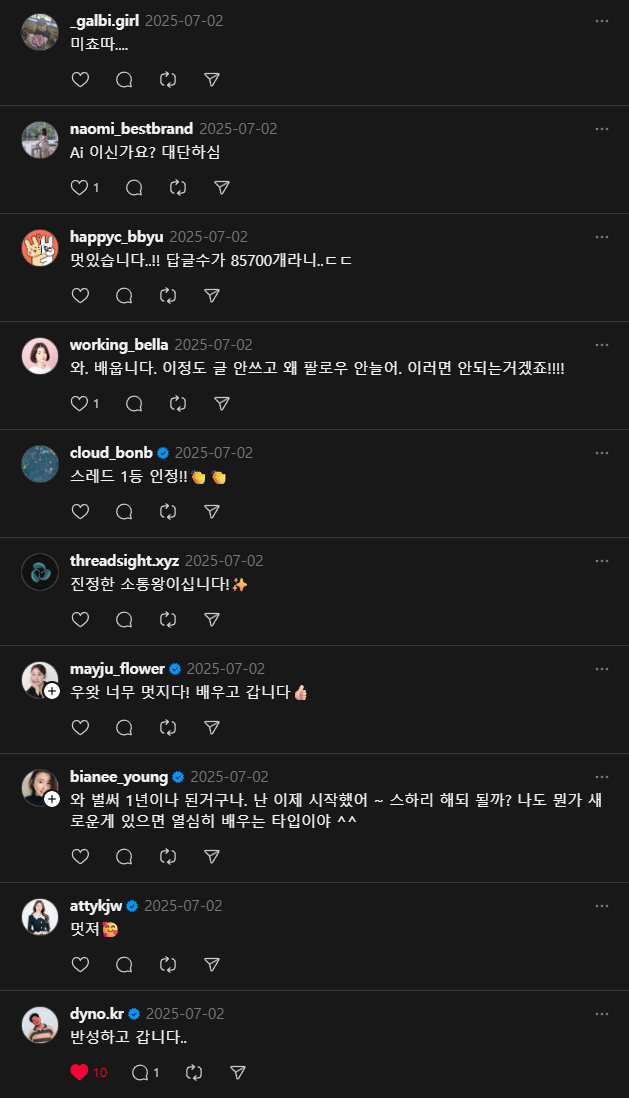The image size is (629, 1098).
Task: Reply to naomi_bestbrand's comment
Action: (x=134, y=188)
